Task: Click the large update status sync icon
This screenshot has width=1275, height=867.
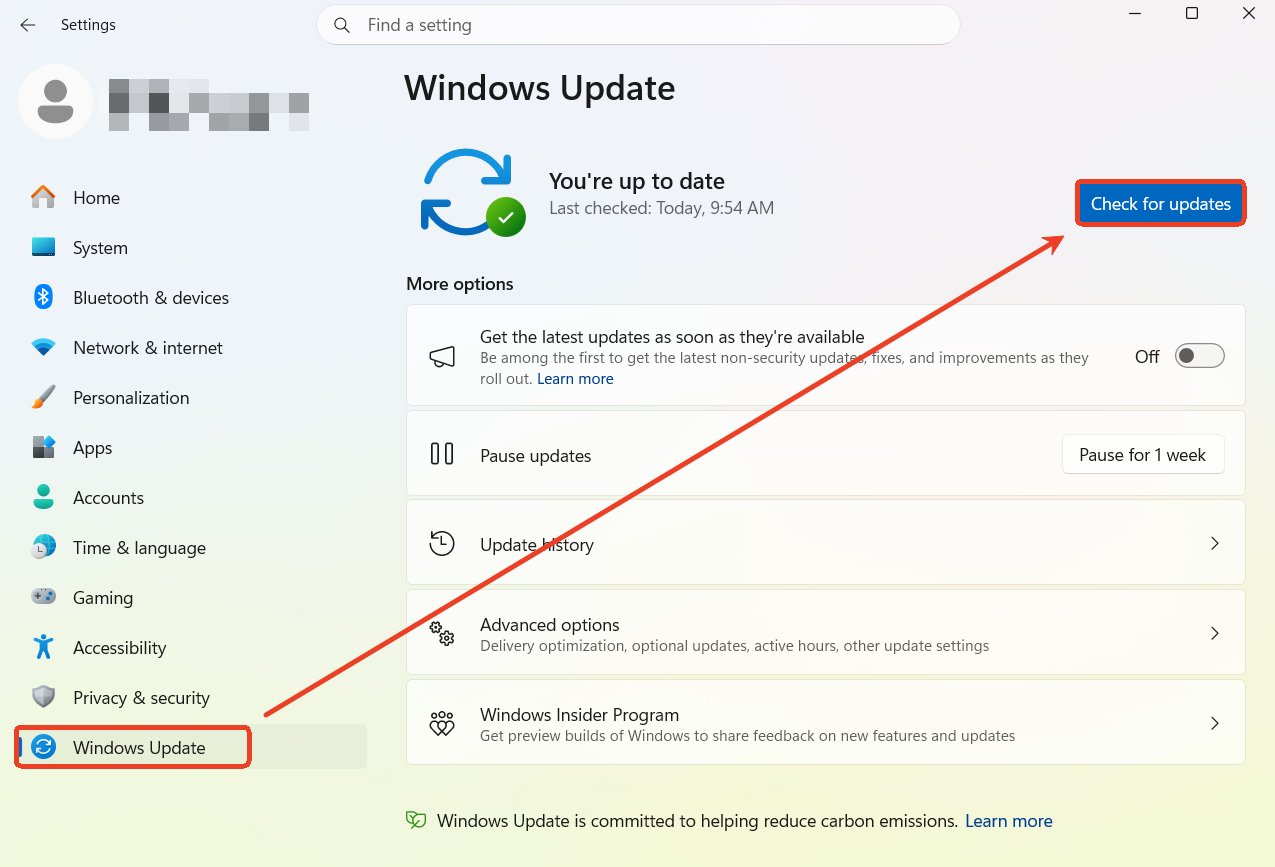Action: pyautogui.click(x=473, y=192)
